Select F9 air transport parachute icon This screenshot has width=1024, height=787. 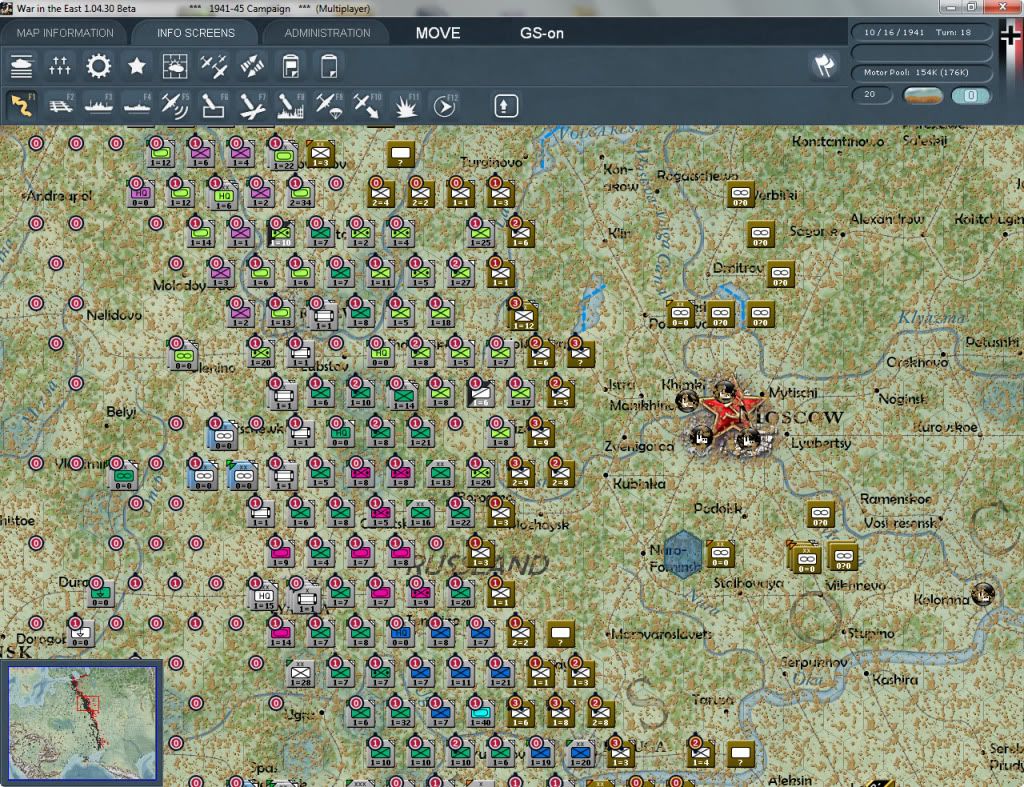pyautogui.click(x=329, y=105)
